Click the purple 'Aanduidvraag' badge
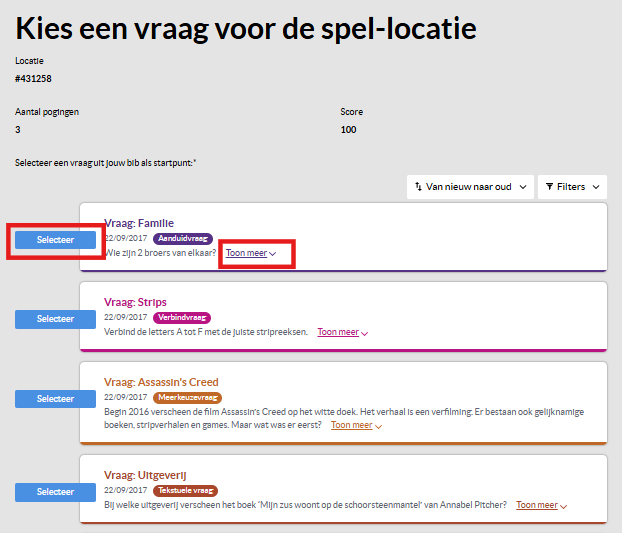 [181, 238]
